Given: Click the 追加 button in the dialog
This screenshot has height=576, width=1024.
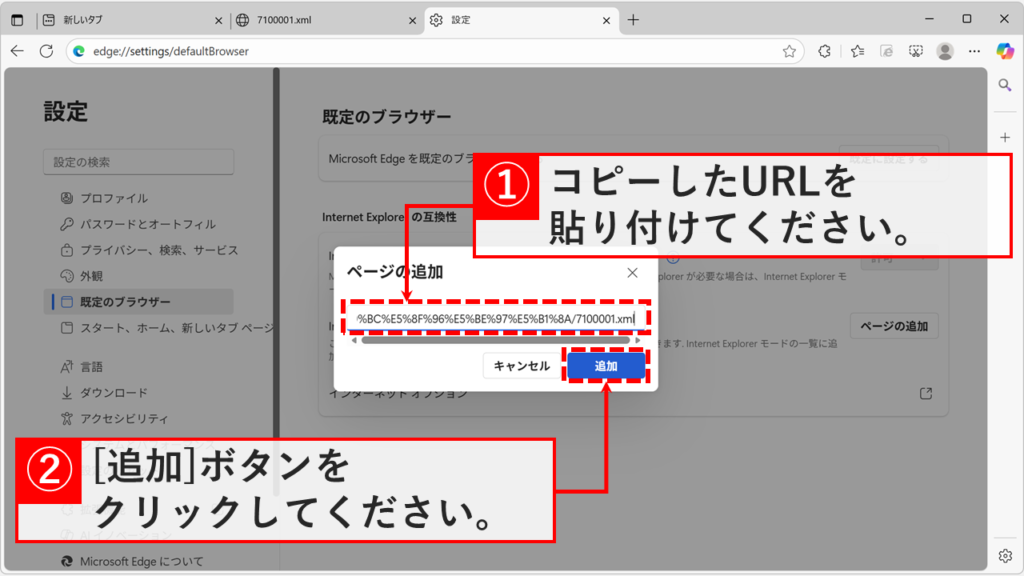Looking at the screenshot, I should point(608,365).
